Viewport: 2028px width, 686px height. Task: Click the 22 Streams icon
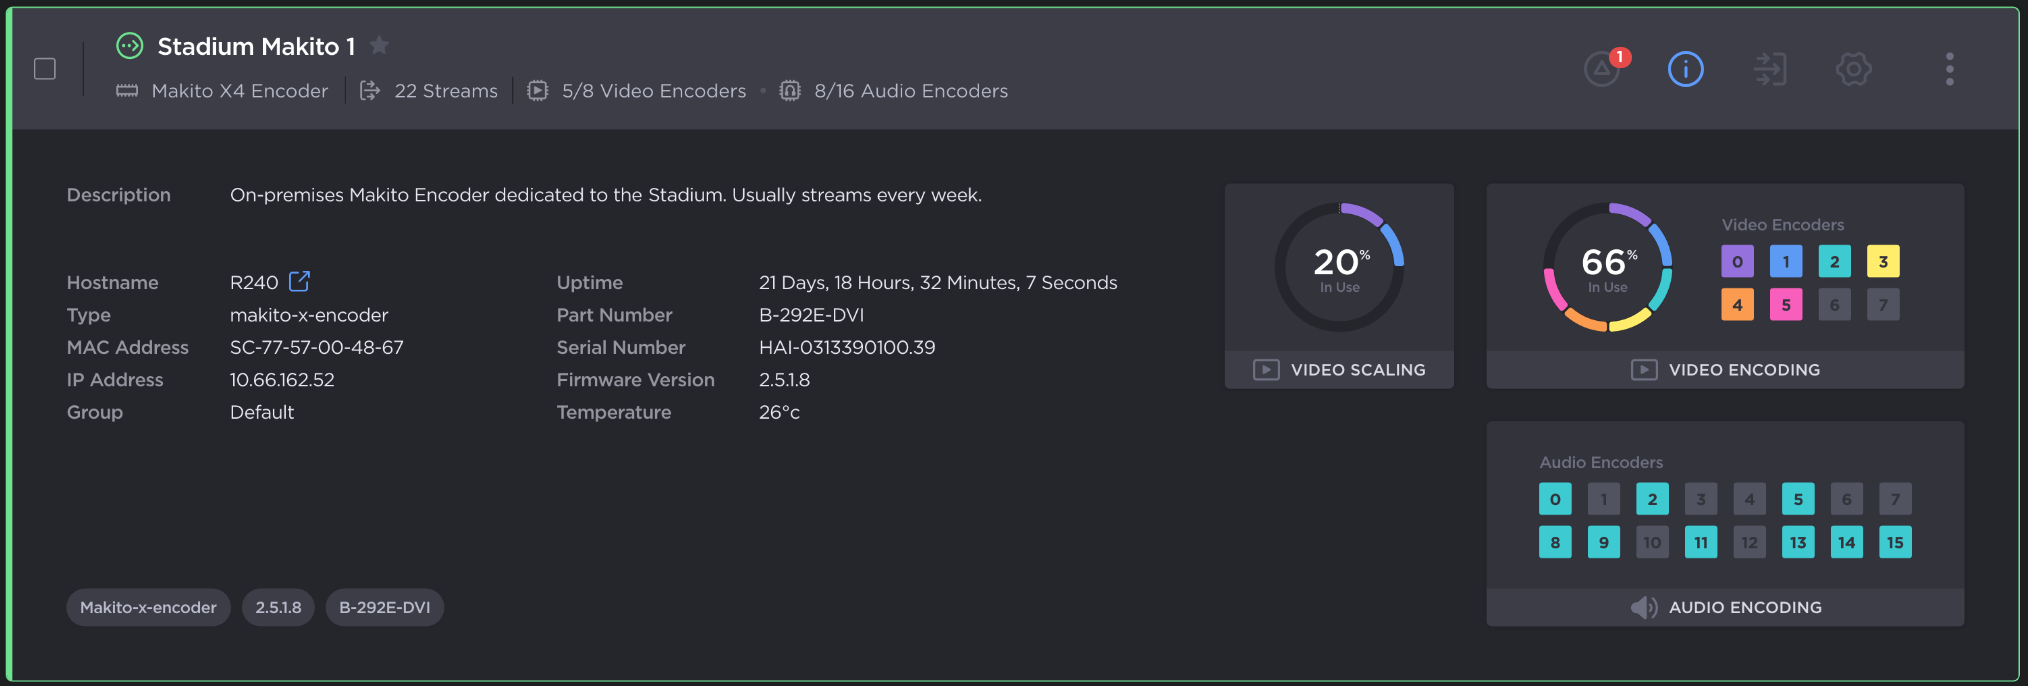(x=370, y=91)
